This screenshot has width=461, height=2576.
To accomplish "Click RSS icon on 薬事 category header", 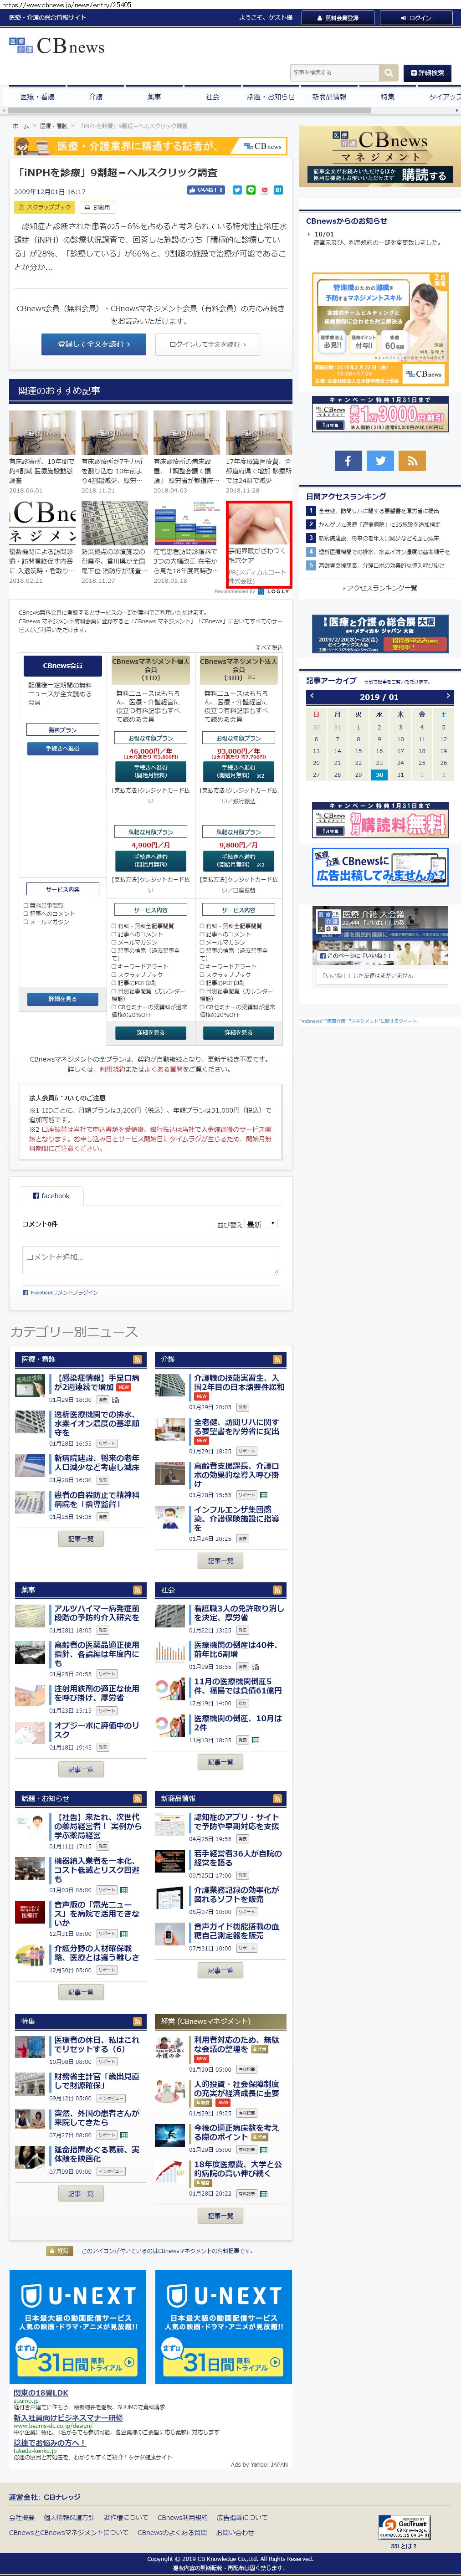I will coord(138,1589).
